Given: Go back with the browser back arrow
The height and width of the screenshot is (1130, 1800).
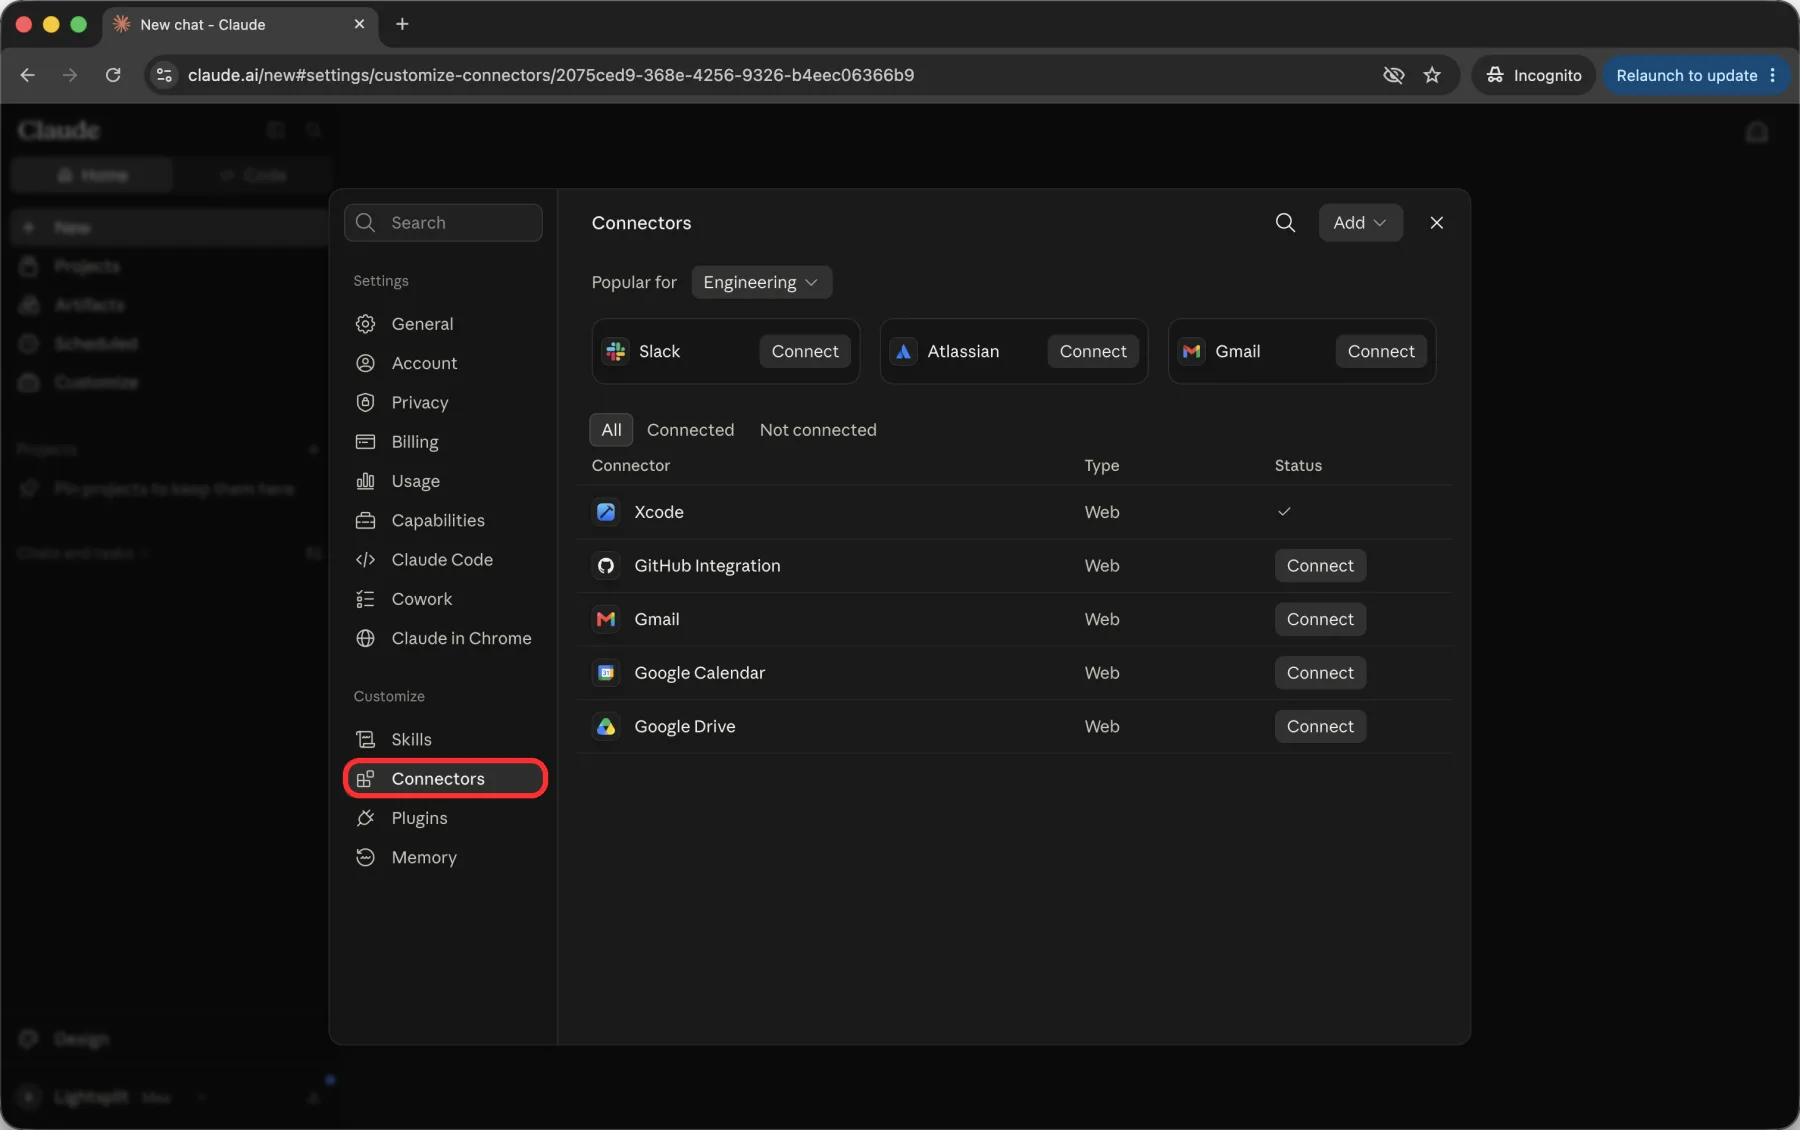Looking at the screenshot, I should click(x=27, y=75).
